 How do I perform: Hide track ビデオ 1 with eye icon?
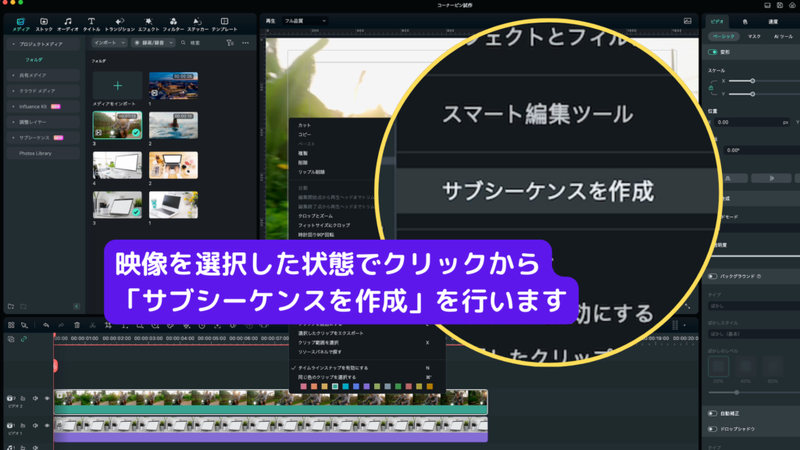click(47, 425)
